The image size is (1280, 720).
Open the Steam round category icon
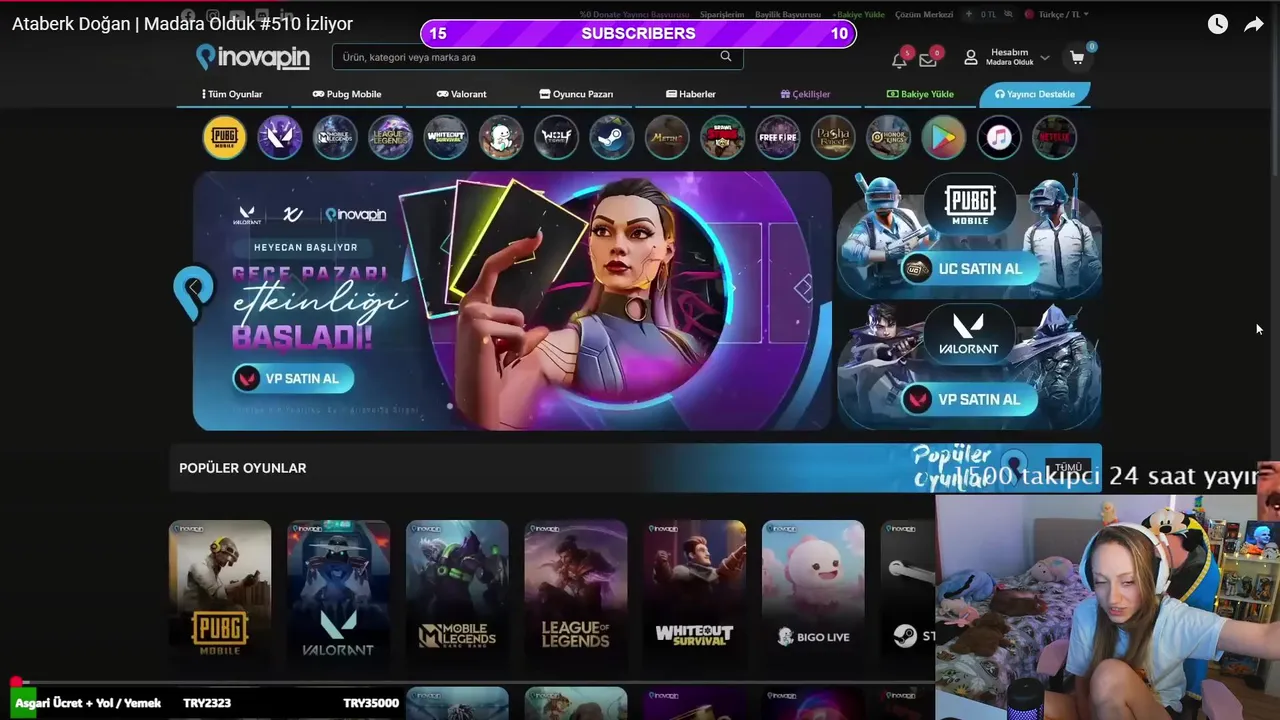pos(611,138)
